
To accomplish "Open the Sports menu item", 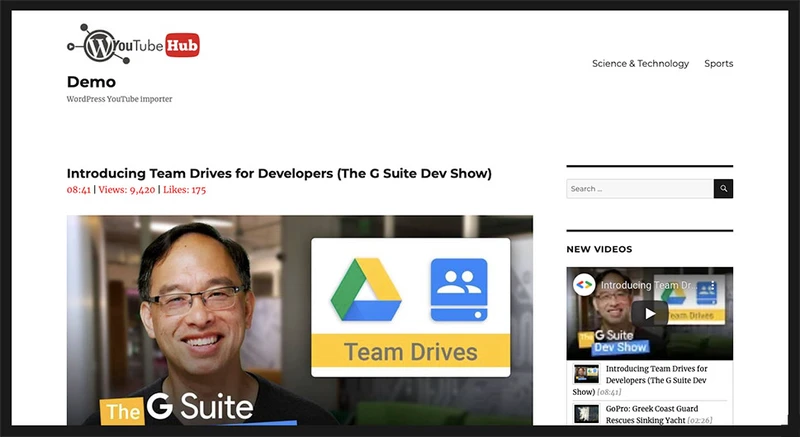I will coord(718,63).
